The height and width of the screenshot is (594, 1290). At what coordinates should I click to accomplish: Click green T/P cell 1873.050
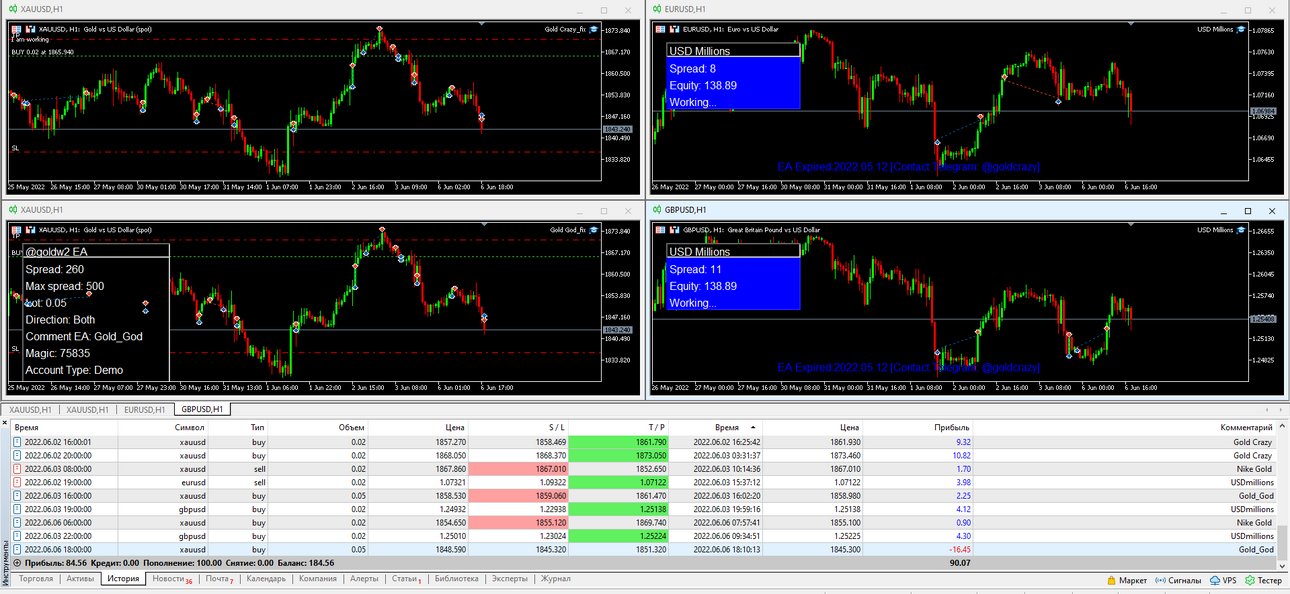click(x=620, y=455)
